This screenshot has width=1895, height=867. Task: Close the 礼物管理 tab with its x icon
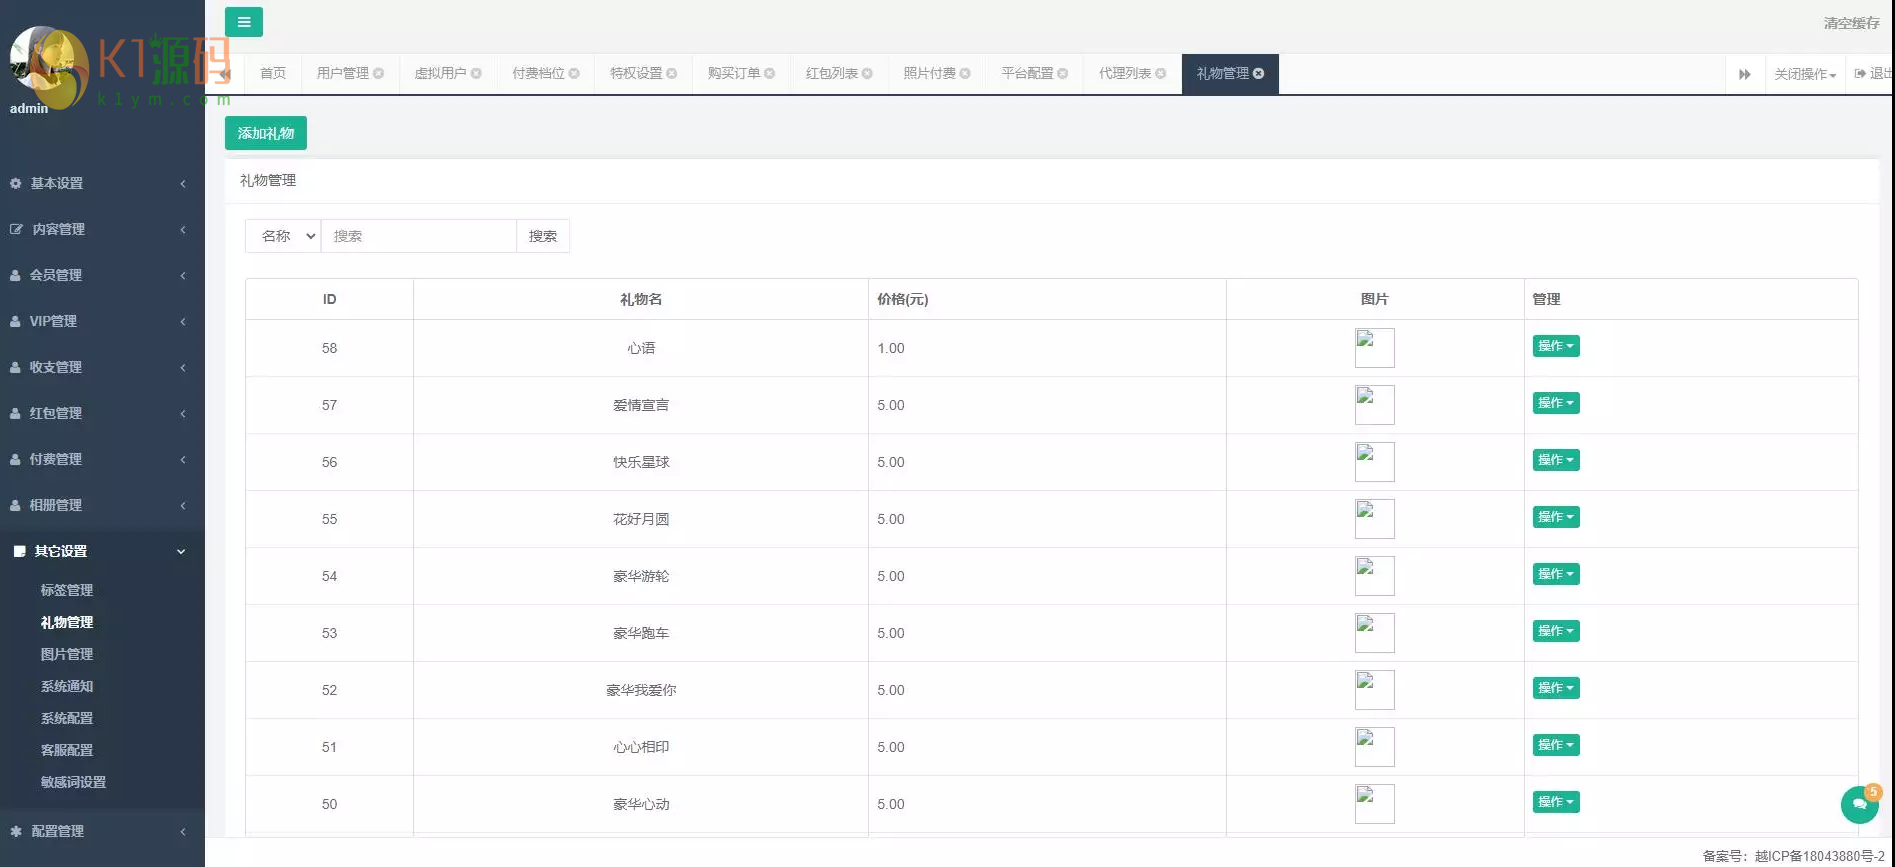pos(1258,73)
